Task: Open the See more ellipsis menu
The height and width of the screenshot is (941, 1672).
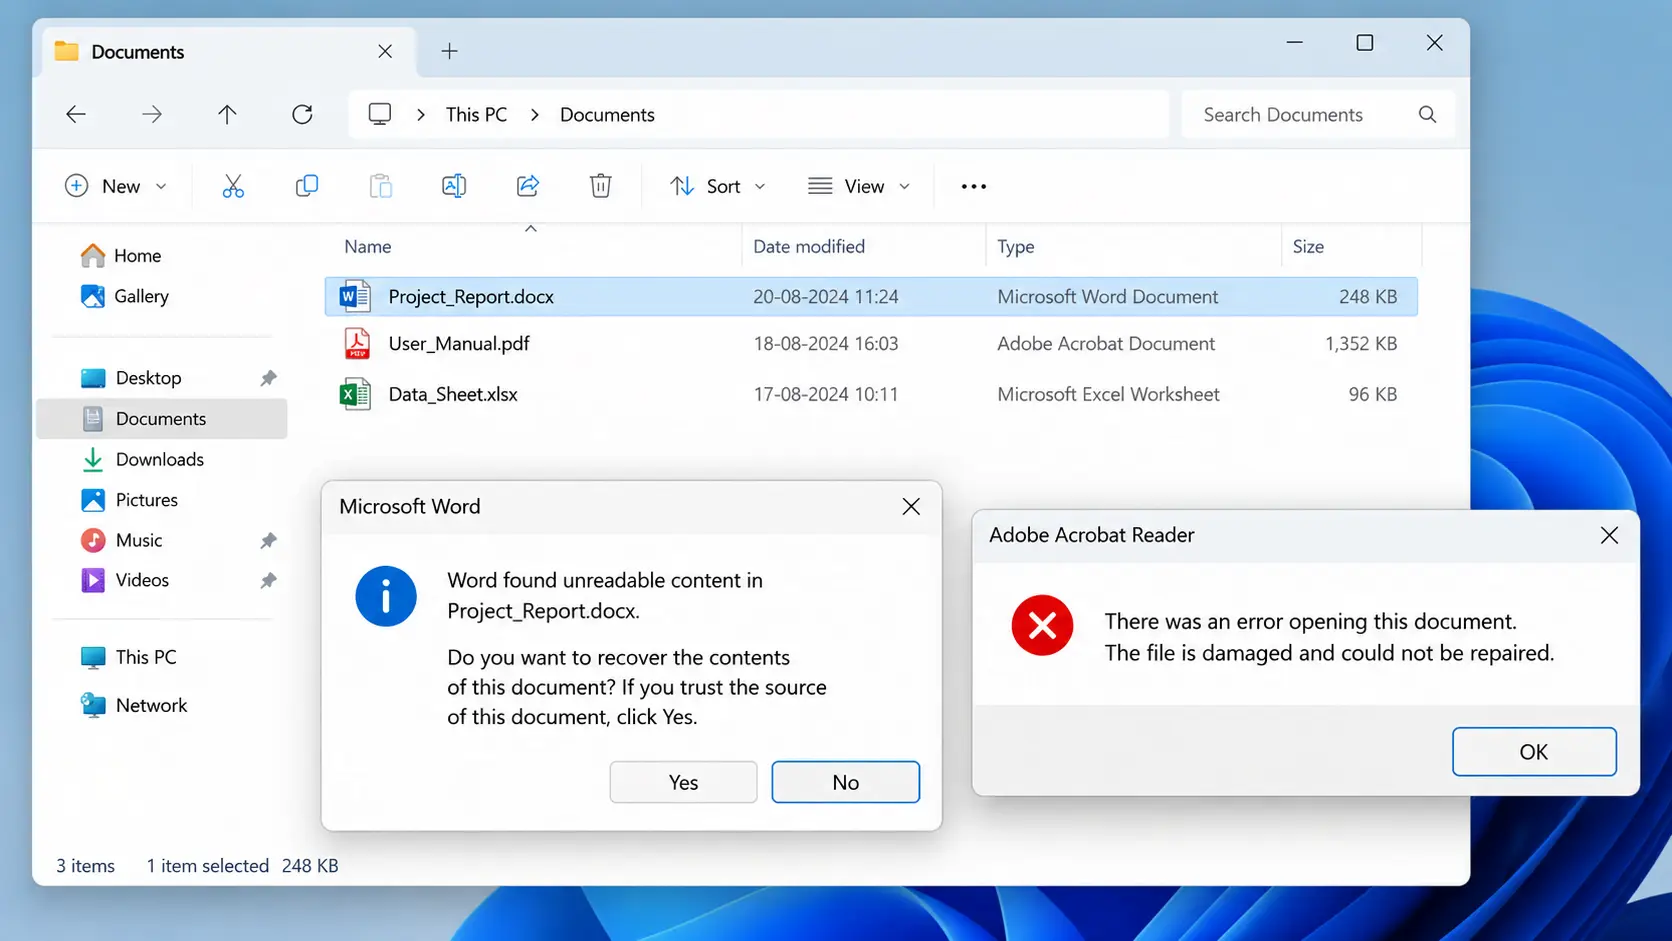Action: [974, 186]
